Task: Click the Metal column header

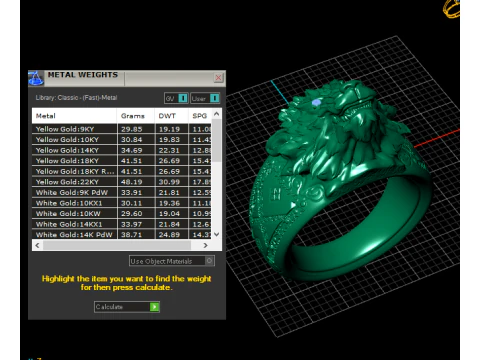Action: click(74, 116)
